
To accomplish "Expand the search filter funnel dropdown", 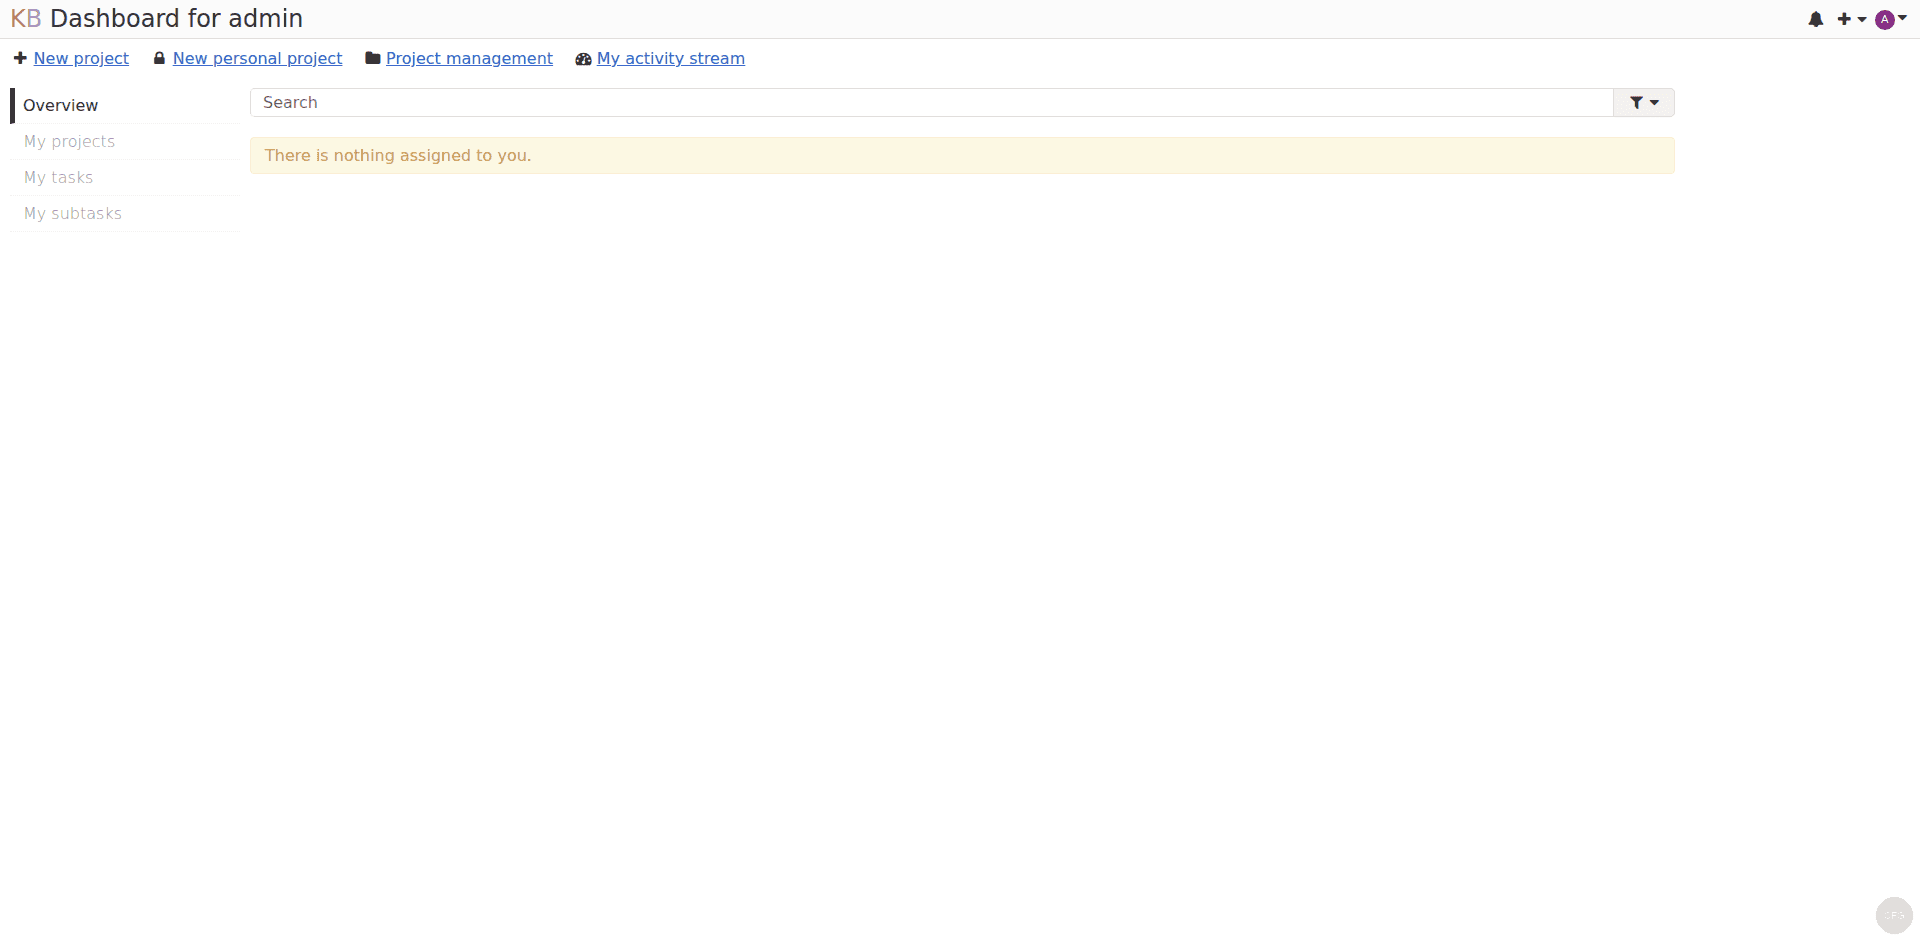I will click(1643, 102).
